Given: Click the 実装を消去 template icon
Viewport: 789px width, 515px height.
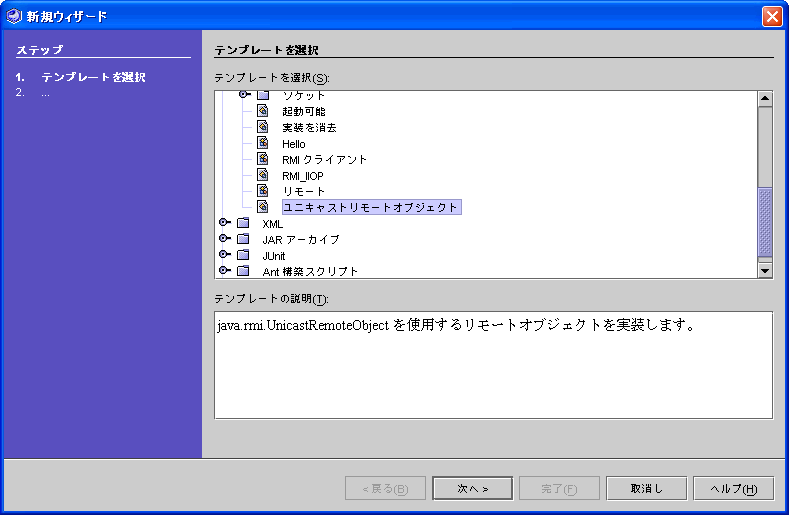Looking at the screenshot, I should pos(263,127).
